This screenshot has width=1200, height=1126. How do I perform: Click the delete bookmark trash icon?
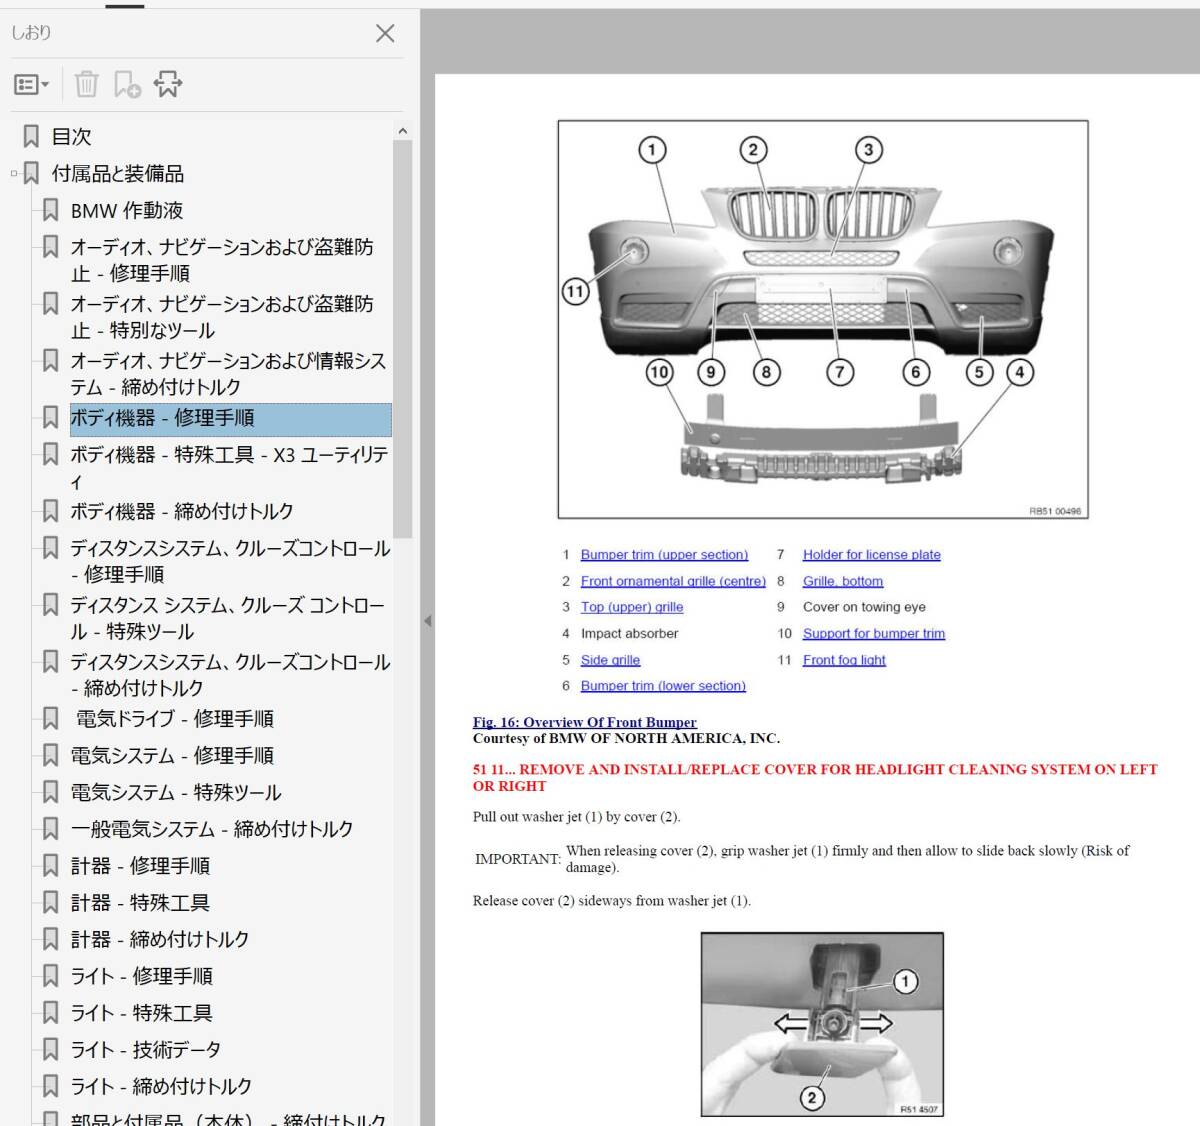87,85
